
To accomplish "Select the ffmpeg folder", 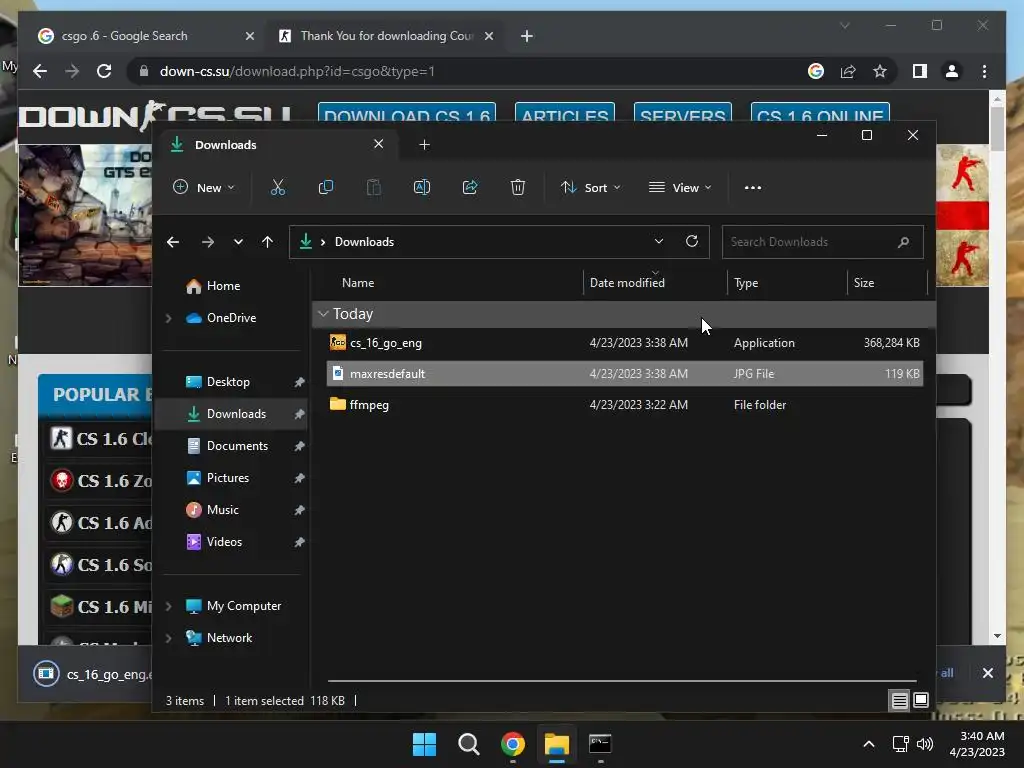I will pos(625,405).
